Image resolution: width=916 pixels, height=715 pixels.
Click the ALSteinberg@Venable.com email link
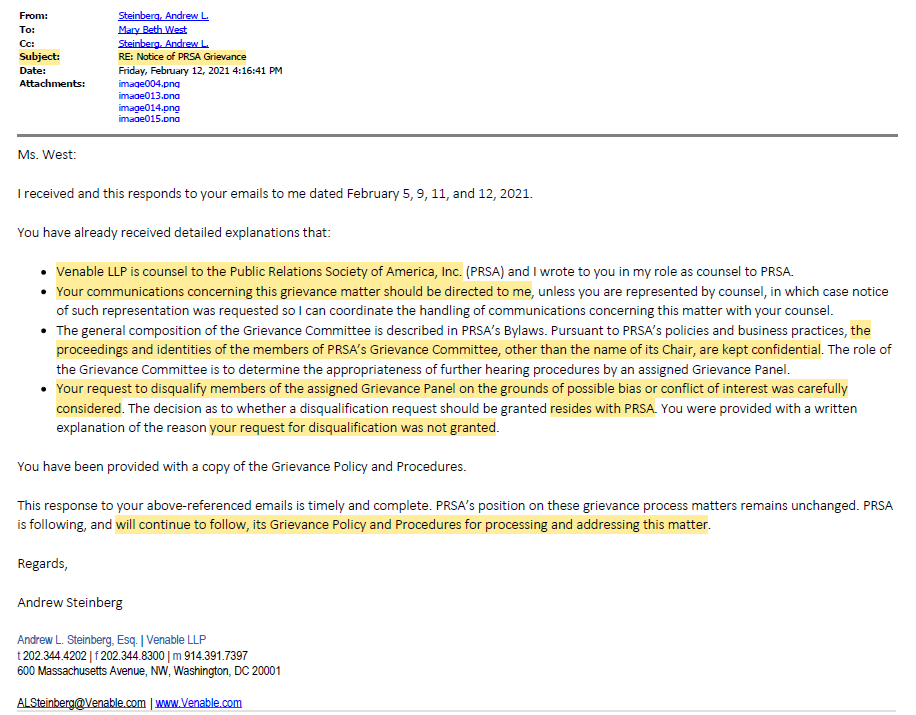click(81, 703)
